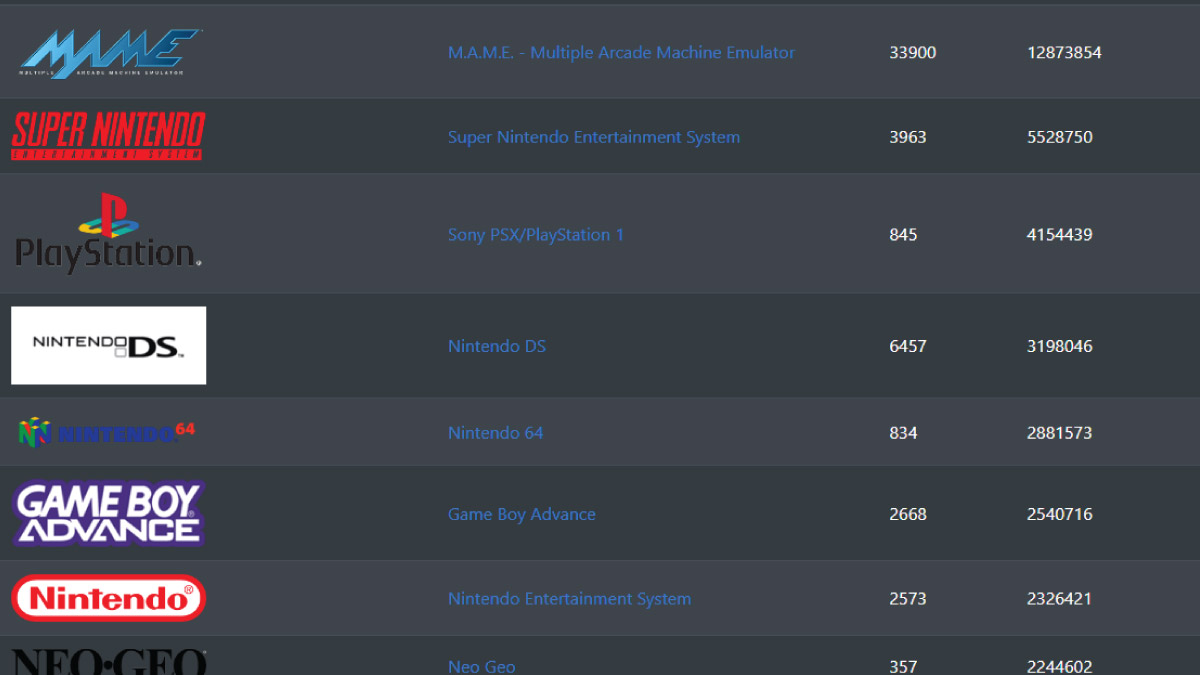Screen dimensions: 1200x675
Task: Click the Game Boy Advance logo
Action: click(108, 513)
